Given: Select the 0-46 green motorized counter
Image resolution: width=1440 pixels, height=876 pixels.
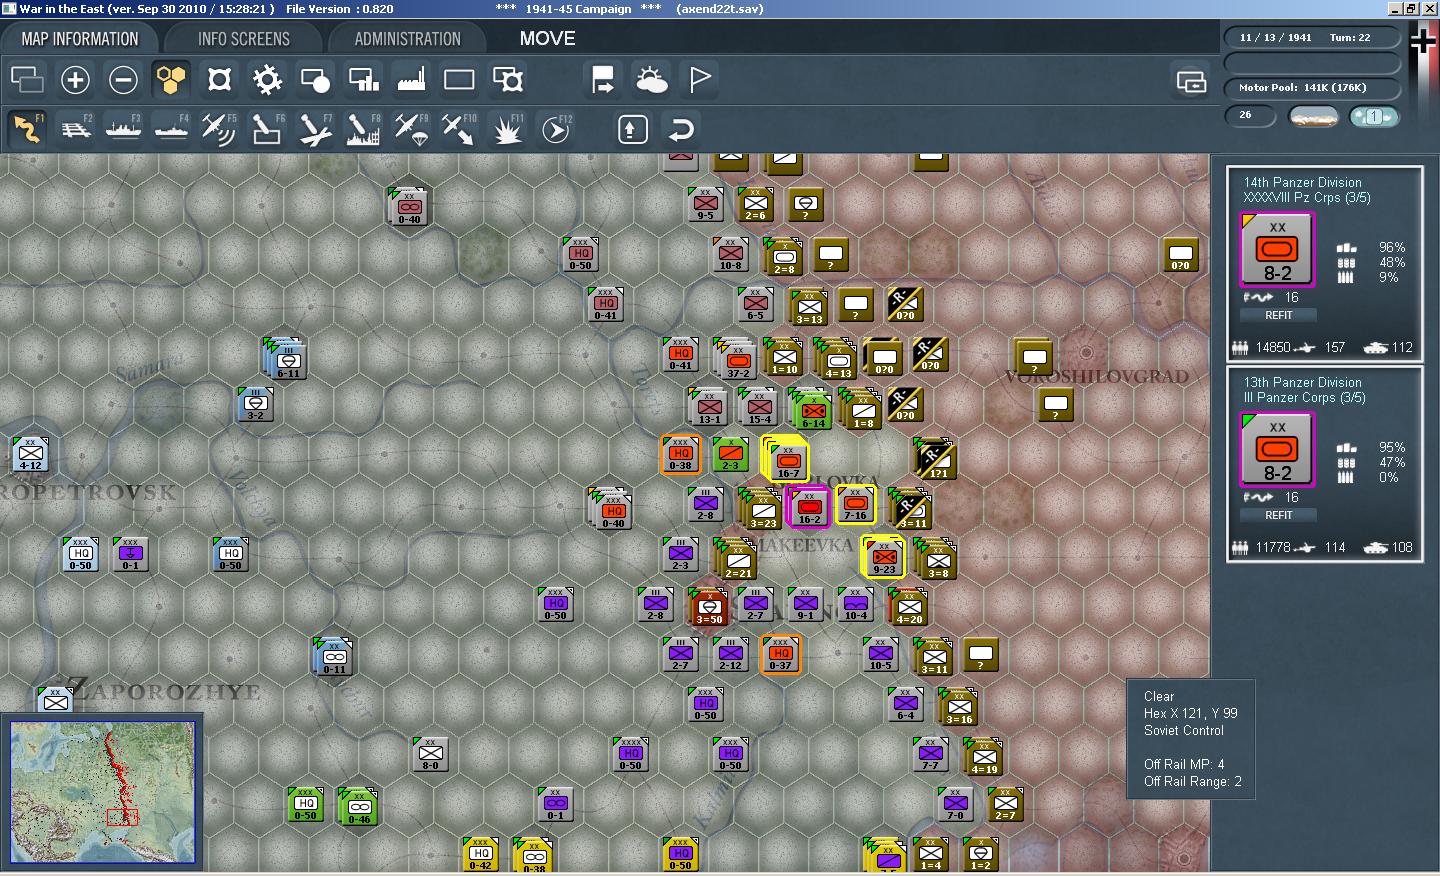Looking at the screenshot, I should [x=359, y=806].
